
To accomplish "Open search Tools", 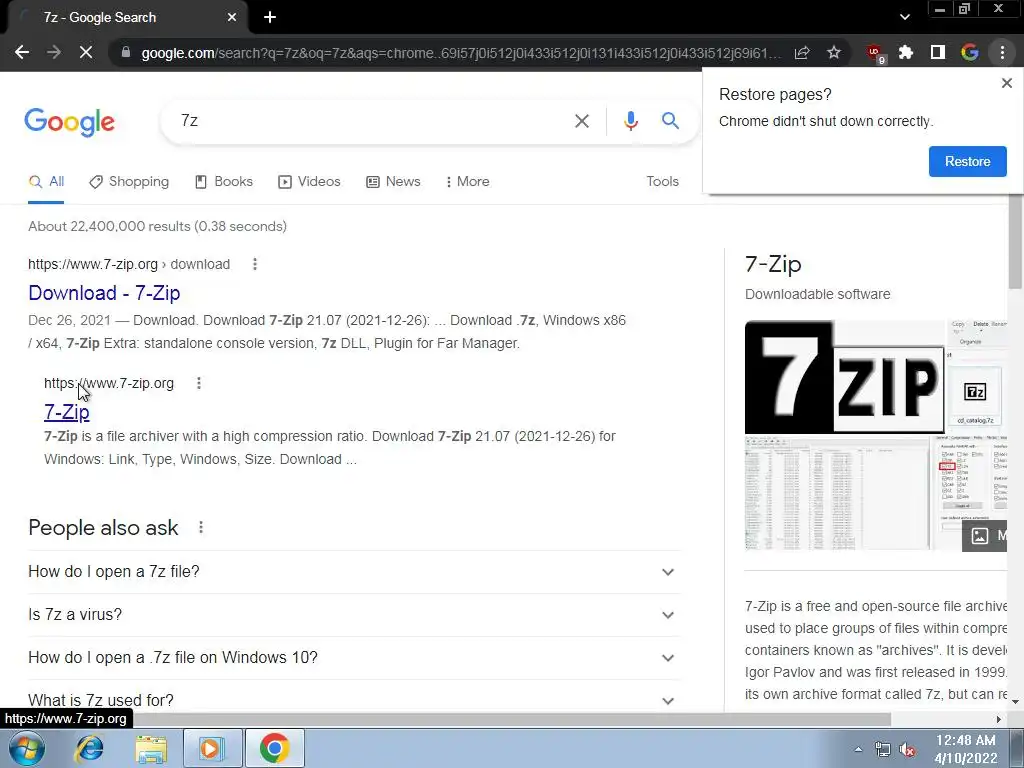I will (x=662, y=182).
